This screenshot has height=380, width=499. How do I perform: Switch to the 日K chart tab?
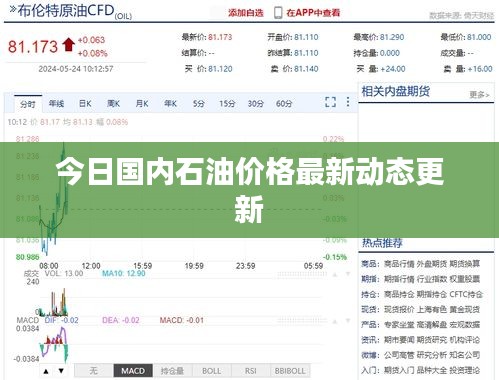coord(85,104)
